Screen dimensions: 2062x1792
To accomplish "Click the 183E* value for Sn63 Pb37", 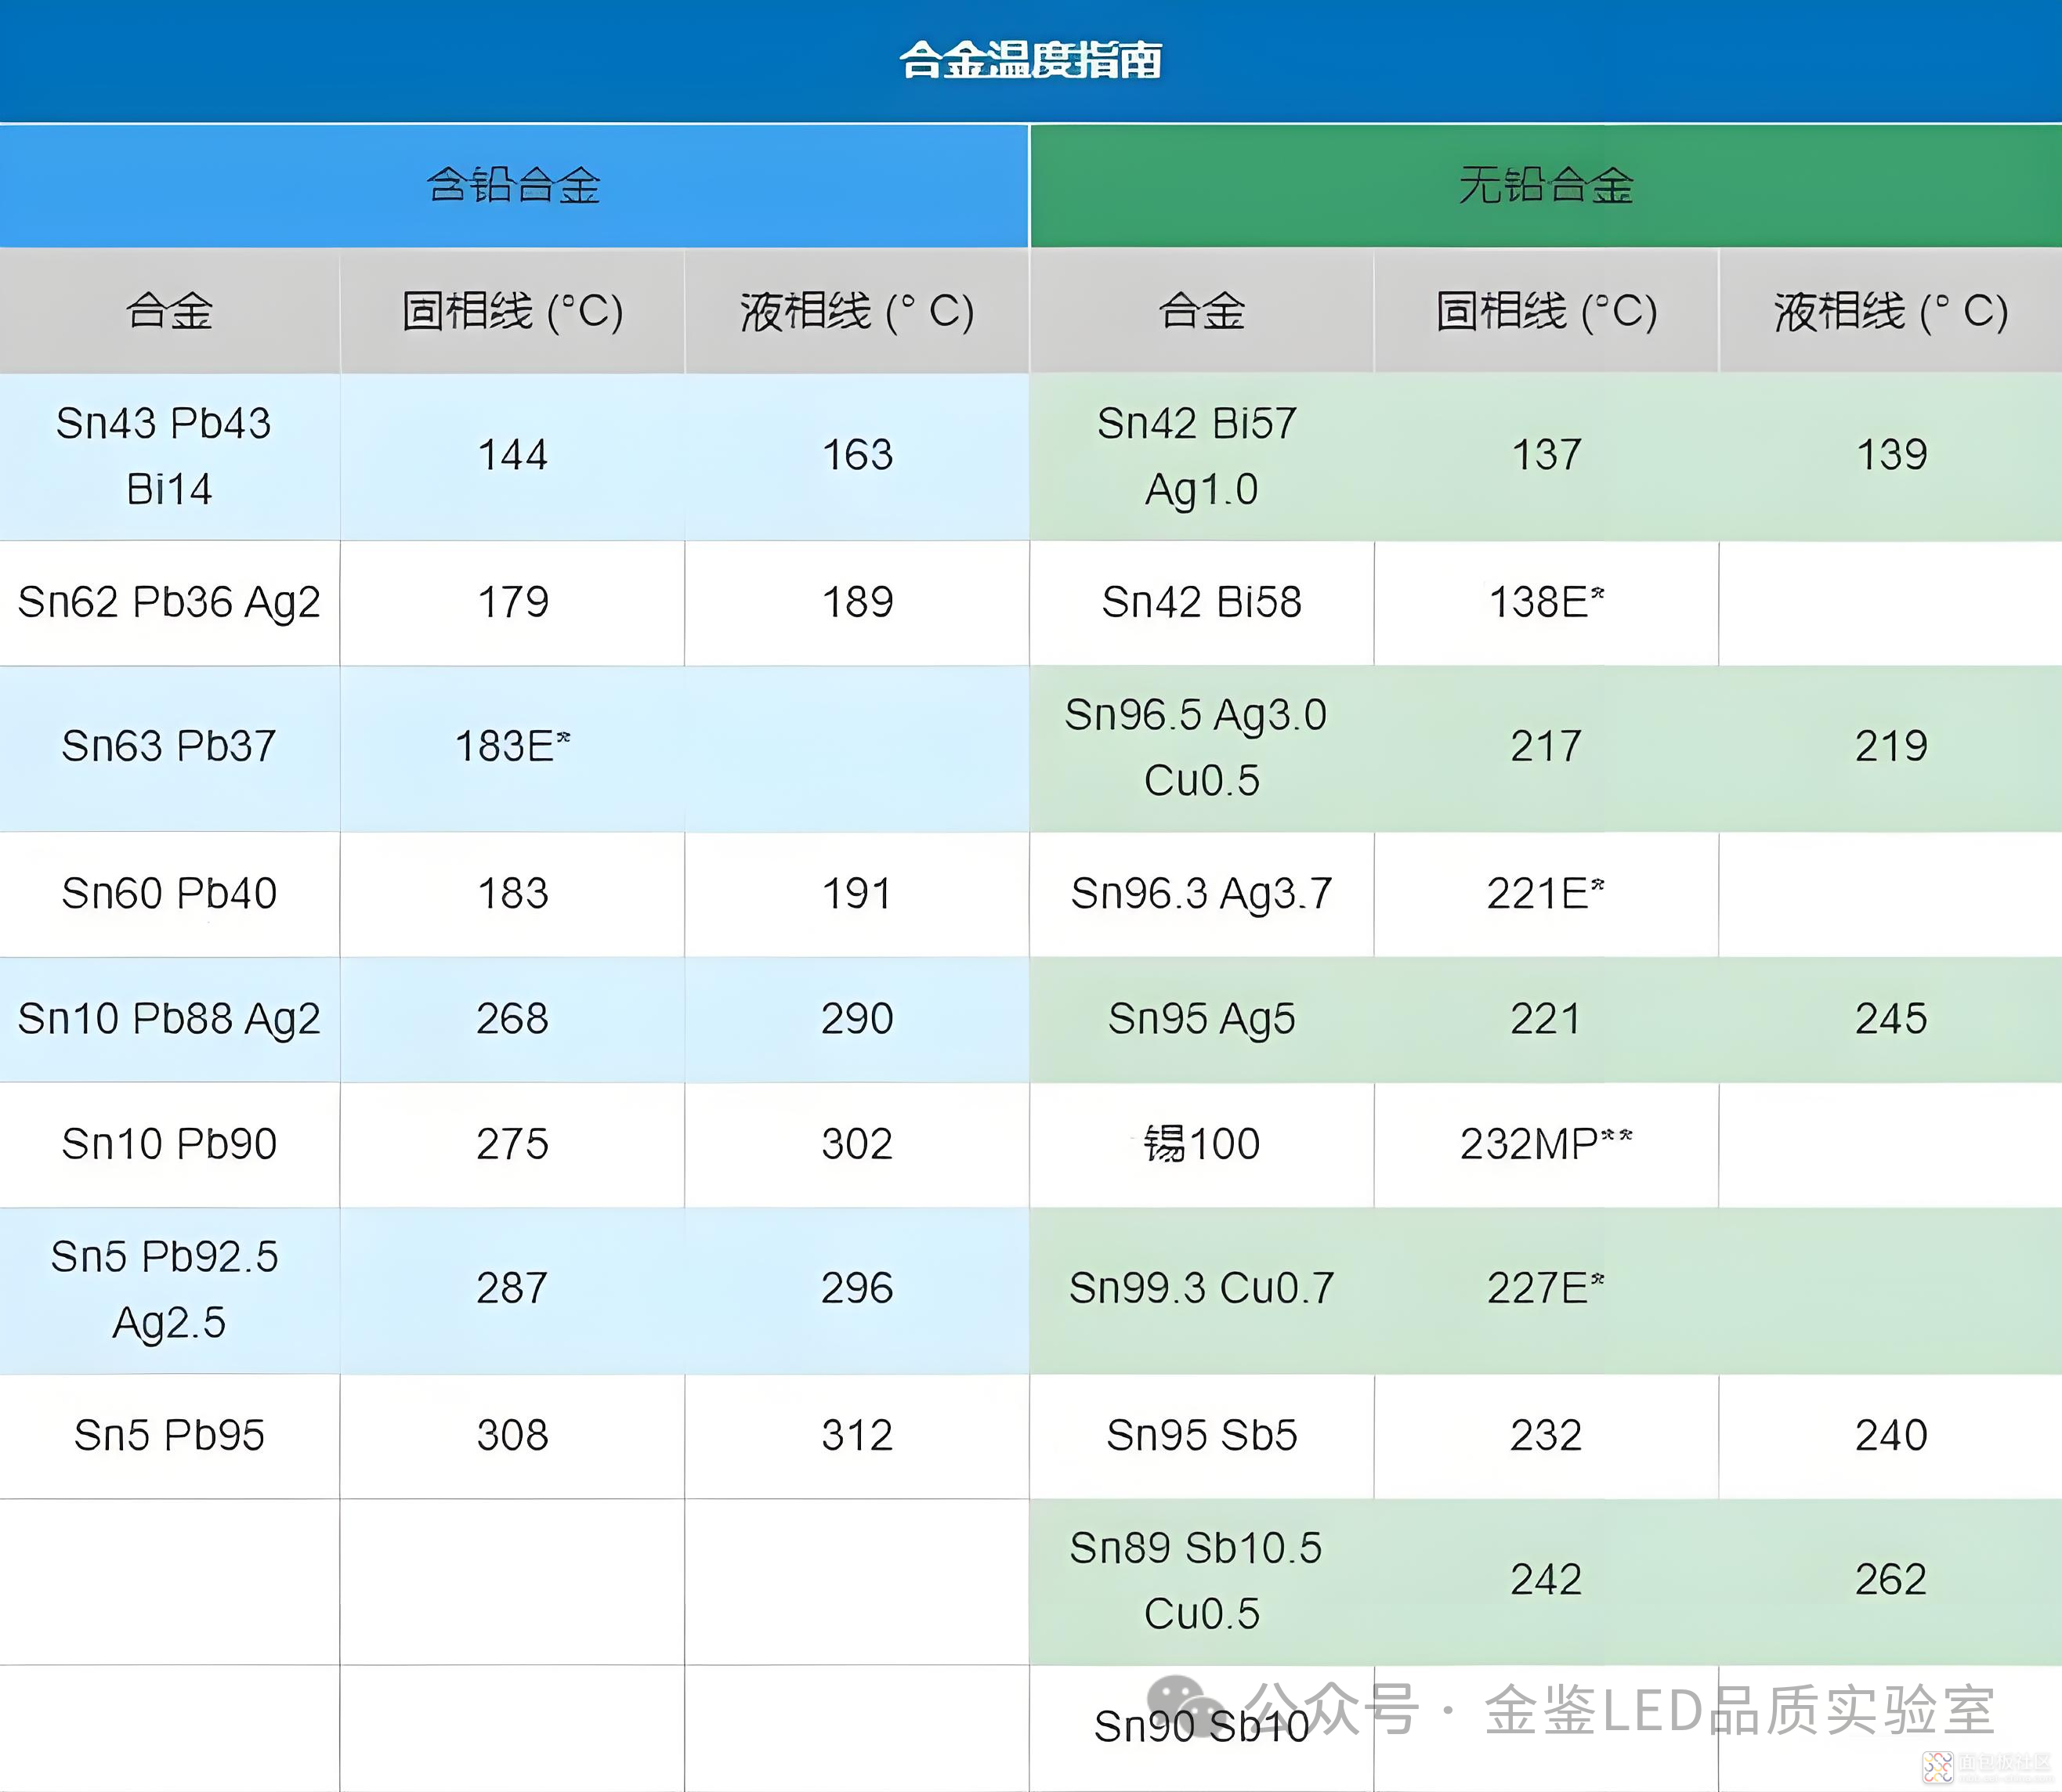I will click(x=512, y=746).
